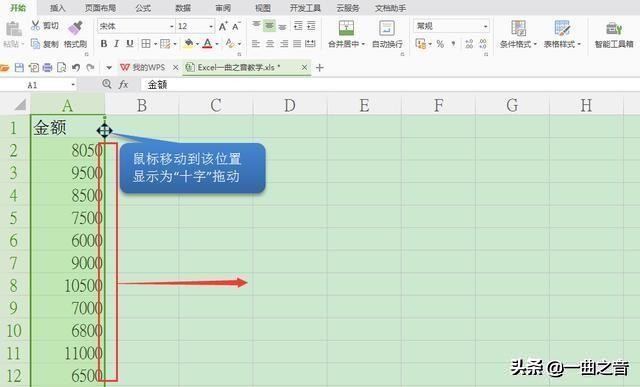Click the cell borders icon

pyautogui.click(x=146, y=44)
